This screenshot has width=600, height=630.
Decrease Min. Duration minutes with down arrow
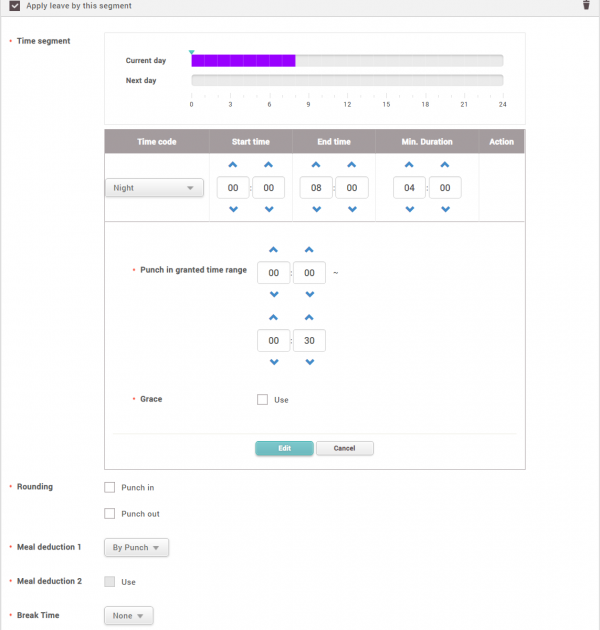(445, 209)
